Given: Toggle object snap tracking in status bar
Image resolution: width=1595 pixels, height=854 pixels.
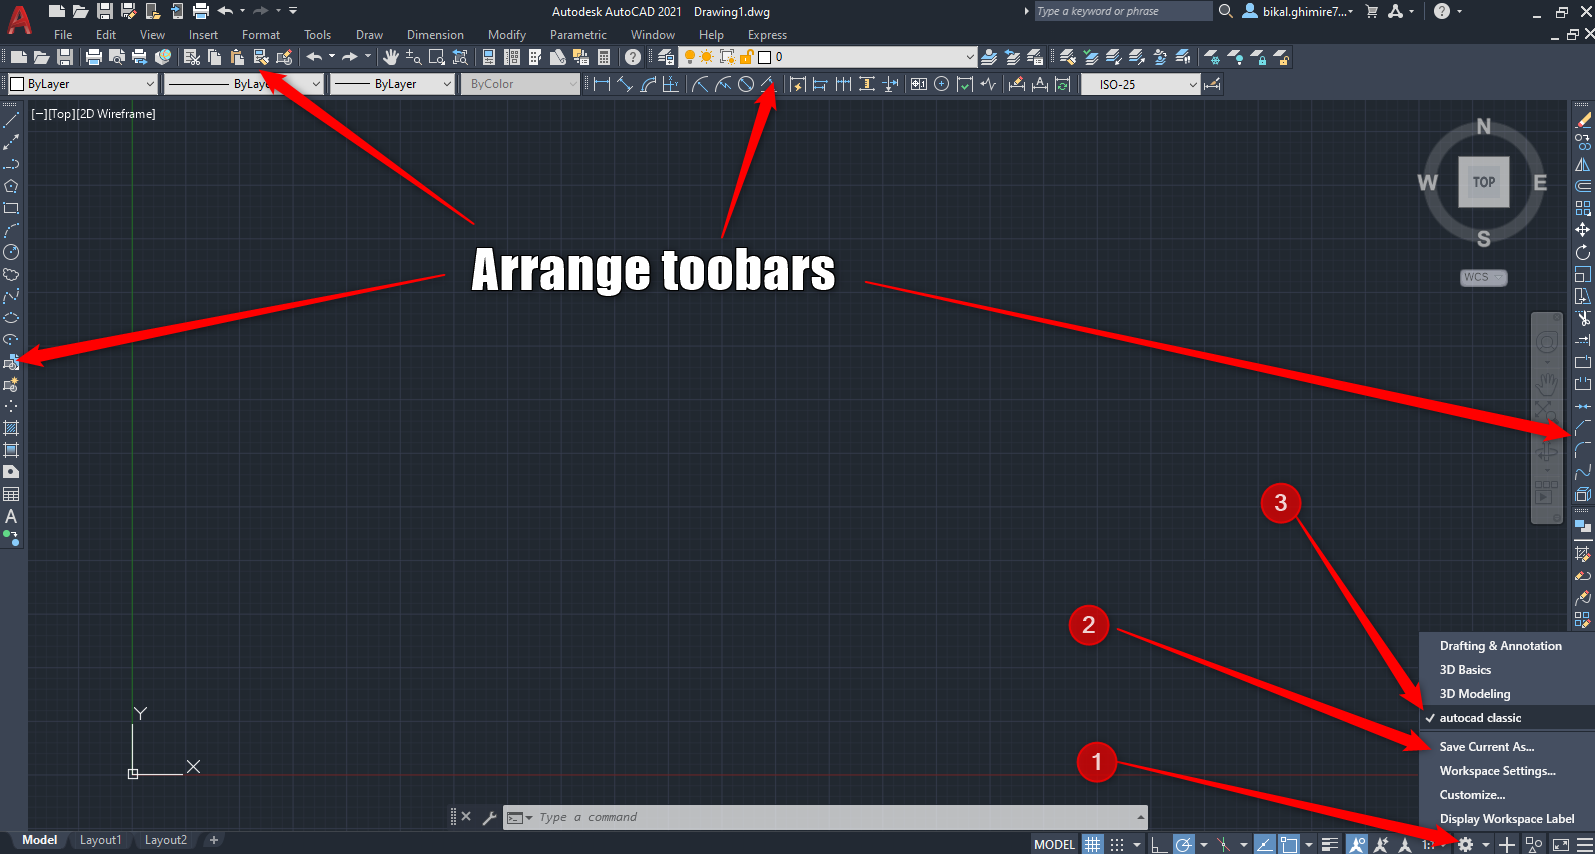Looking at the screenshot, I should click(1264, 844).
